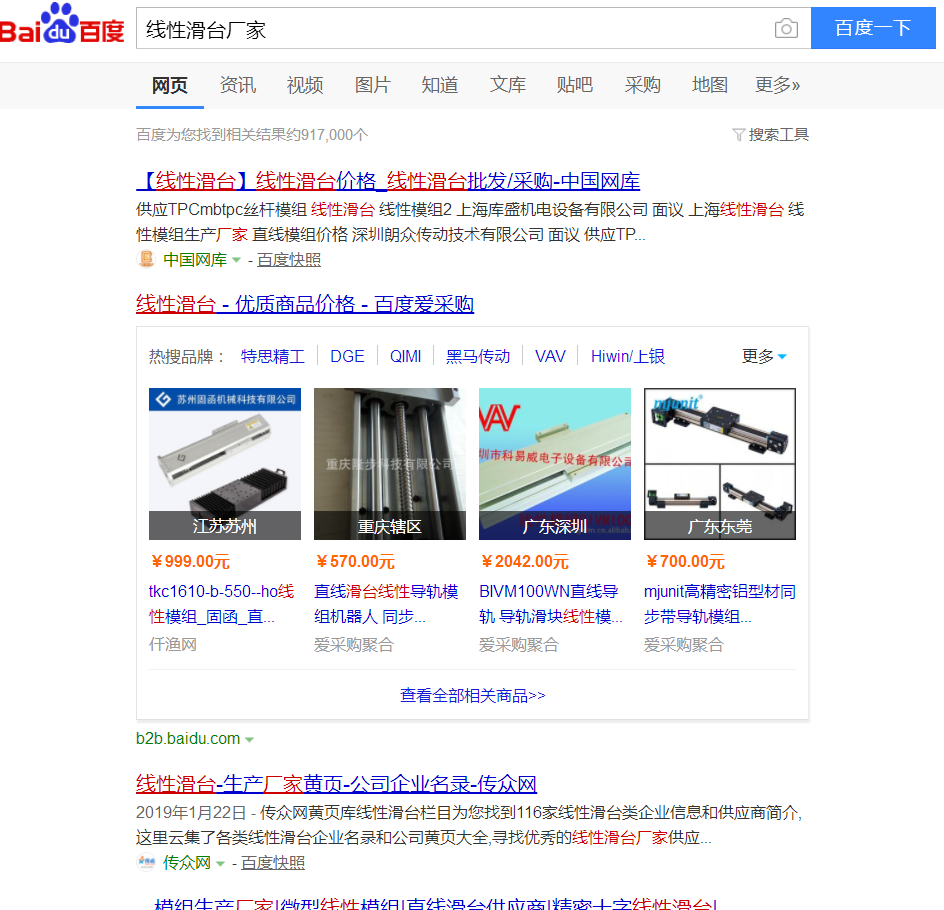
Task: Click the 搜索工具 filter icon
Action: [738, 134]
